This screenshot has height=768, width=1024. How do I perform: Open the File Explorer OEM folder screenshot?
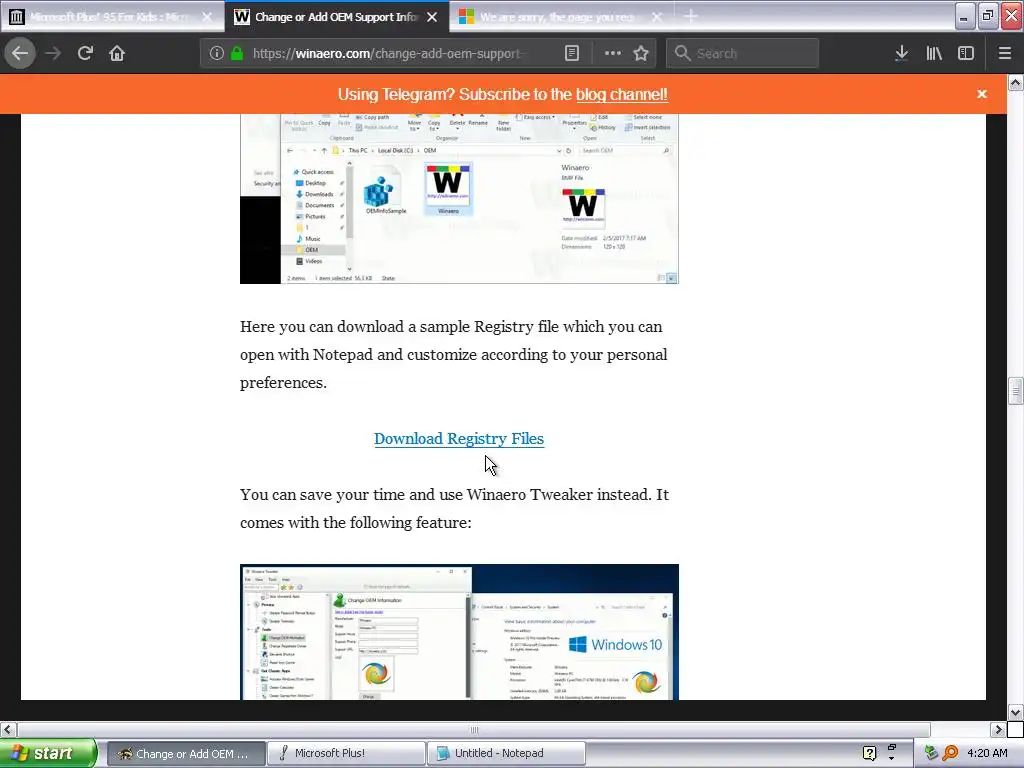459,199
